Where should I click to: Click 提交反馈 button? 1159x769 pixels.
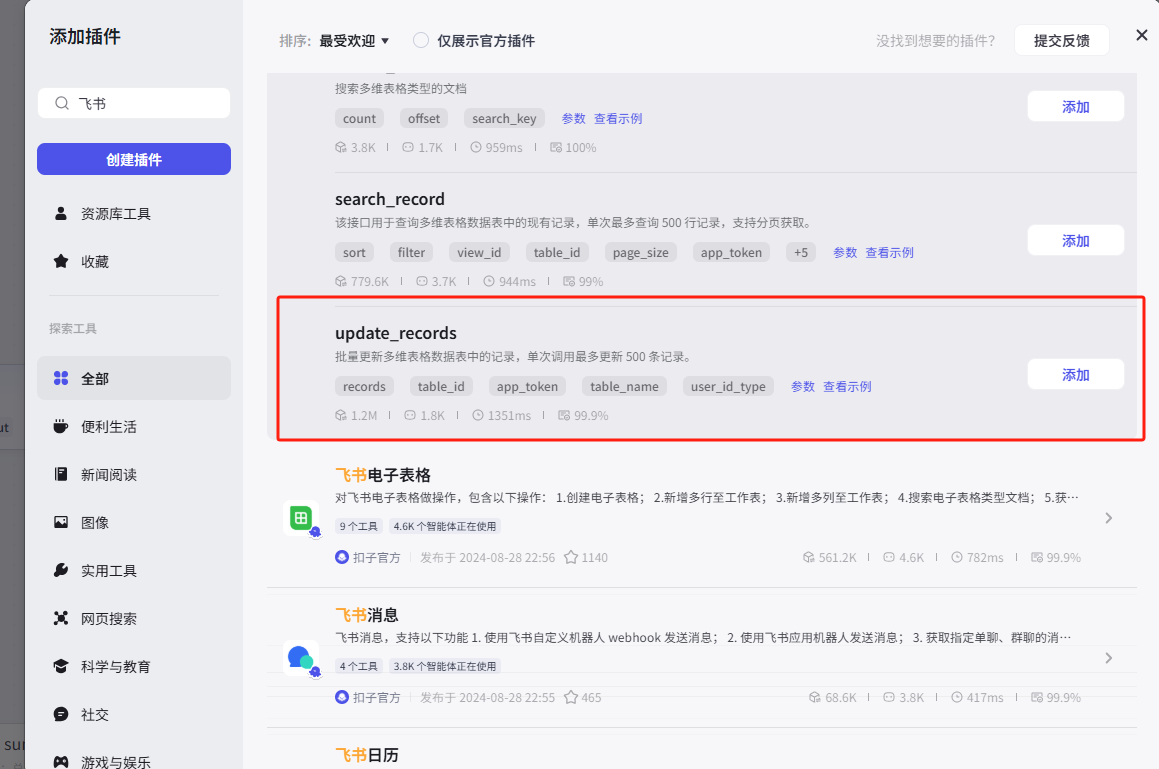point(1061,41)
